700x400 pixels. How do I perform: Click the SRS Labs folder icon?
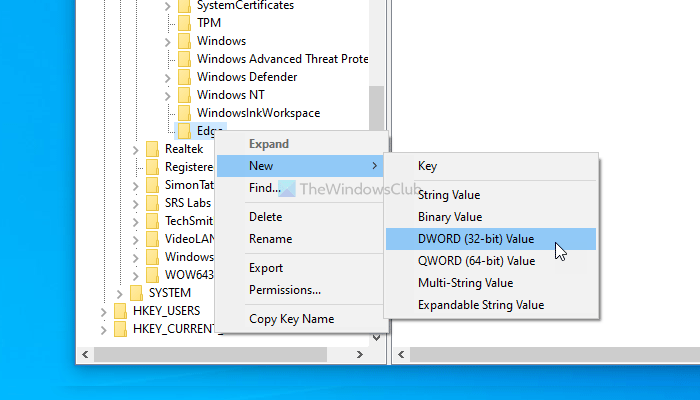tap(152, 203)
